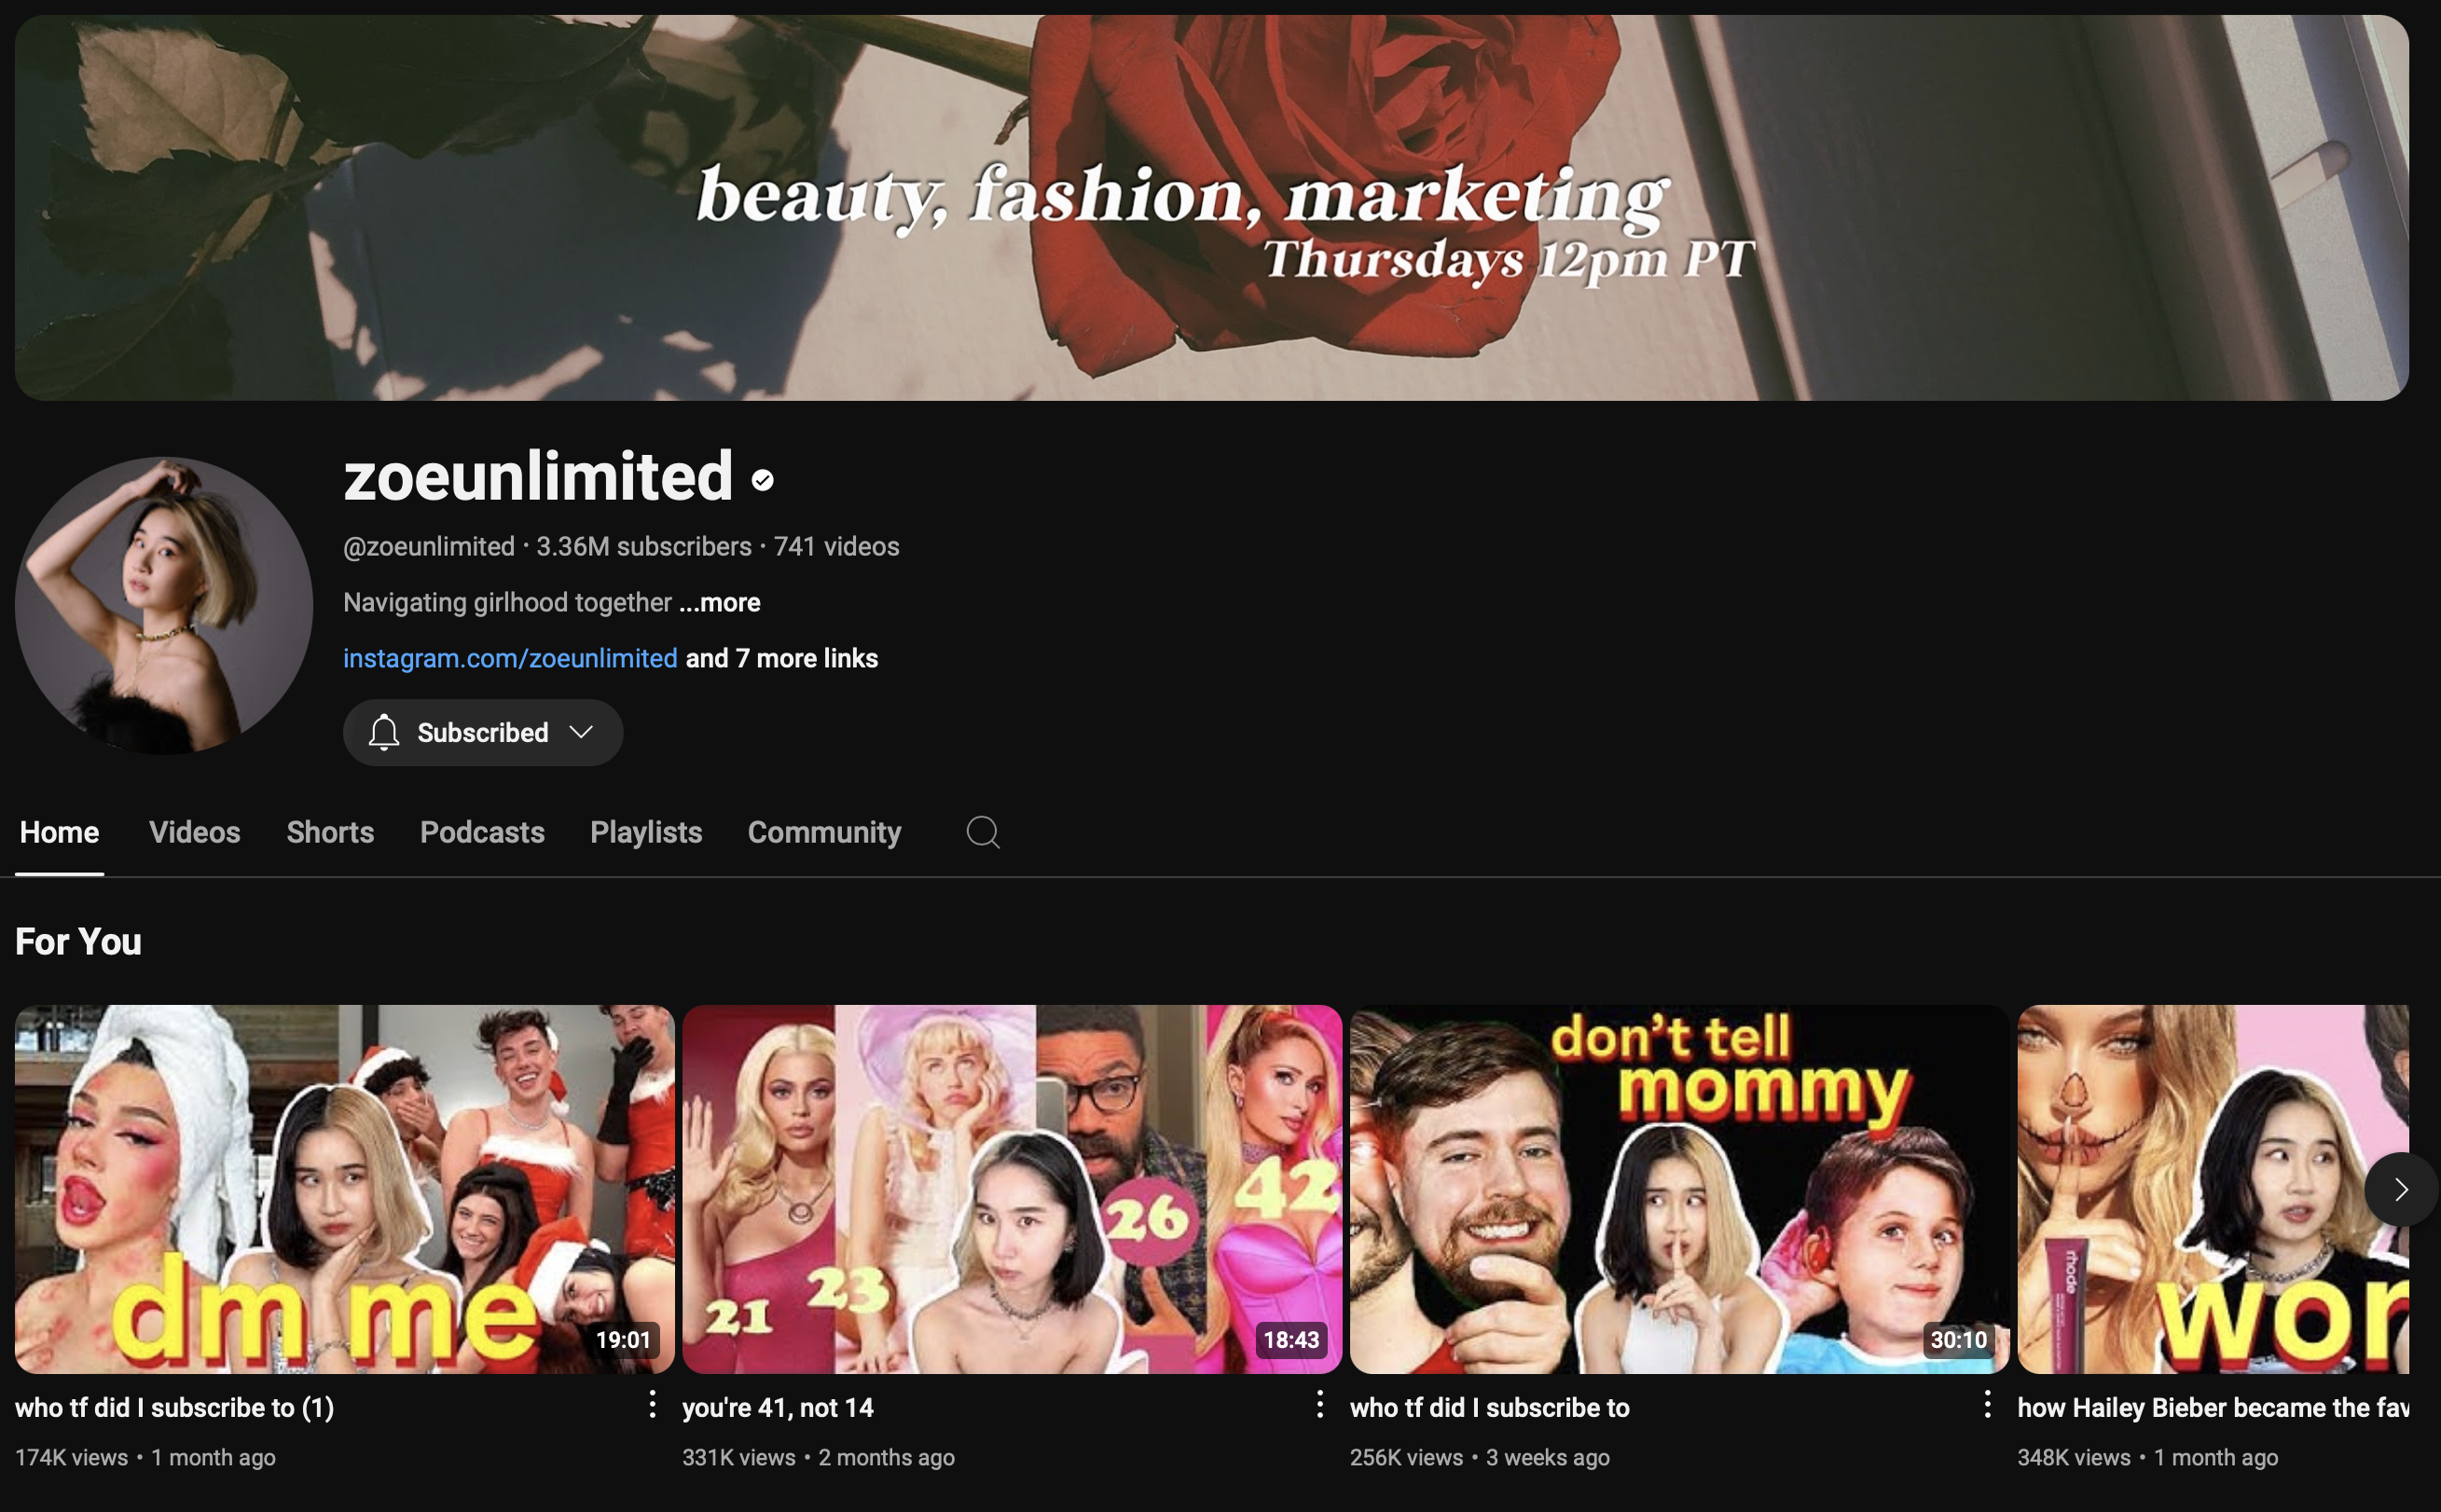
Task: Click "Navigating girlhood together" description
Action: pos(507,602)
